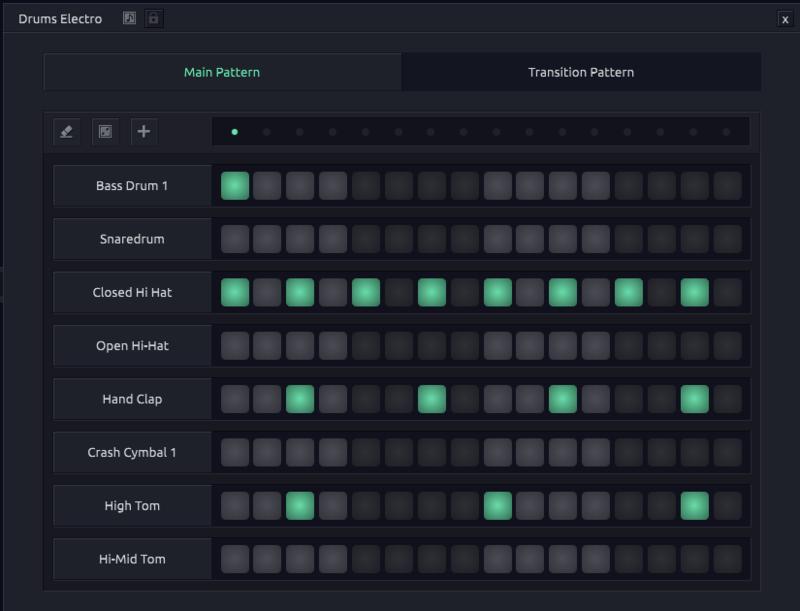Click the Hi-Mid Tom instrument label
800x611 pixels.
132,559
